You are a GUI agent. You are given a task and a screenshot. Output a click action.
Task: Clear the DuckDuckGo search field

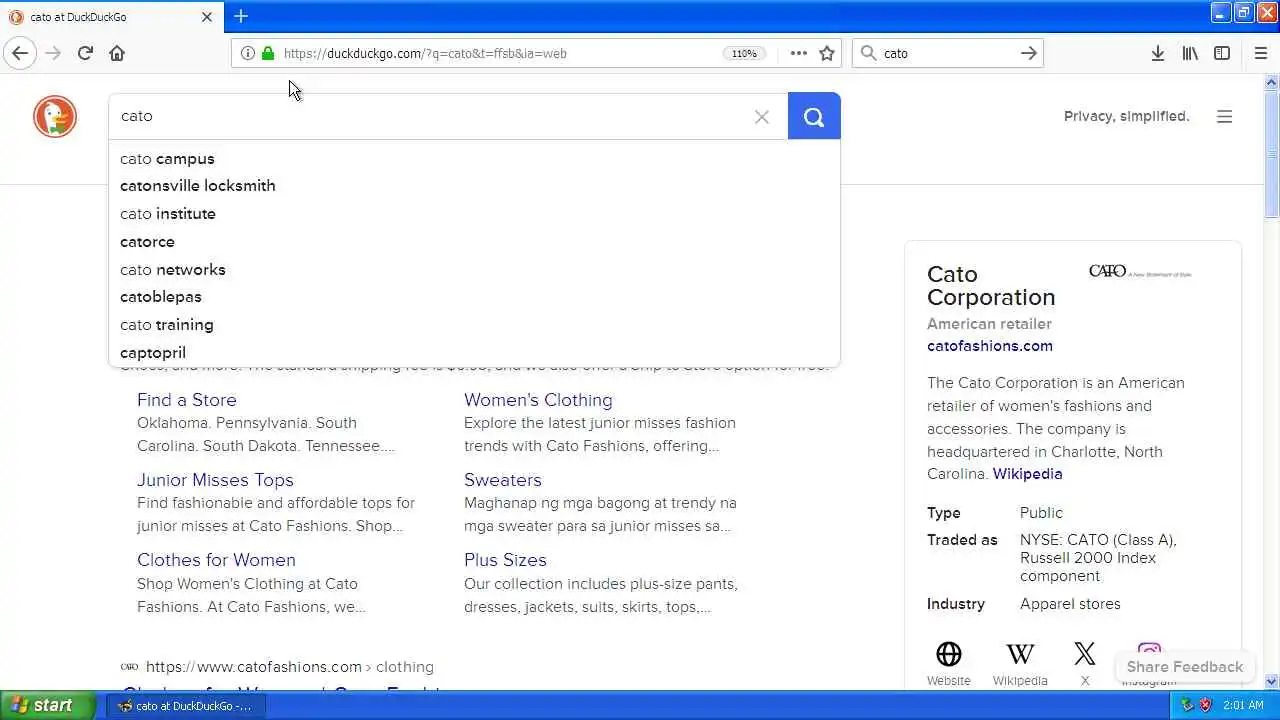(x=762, y=117)
